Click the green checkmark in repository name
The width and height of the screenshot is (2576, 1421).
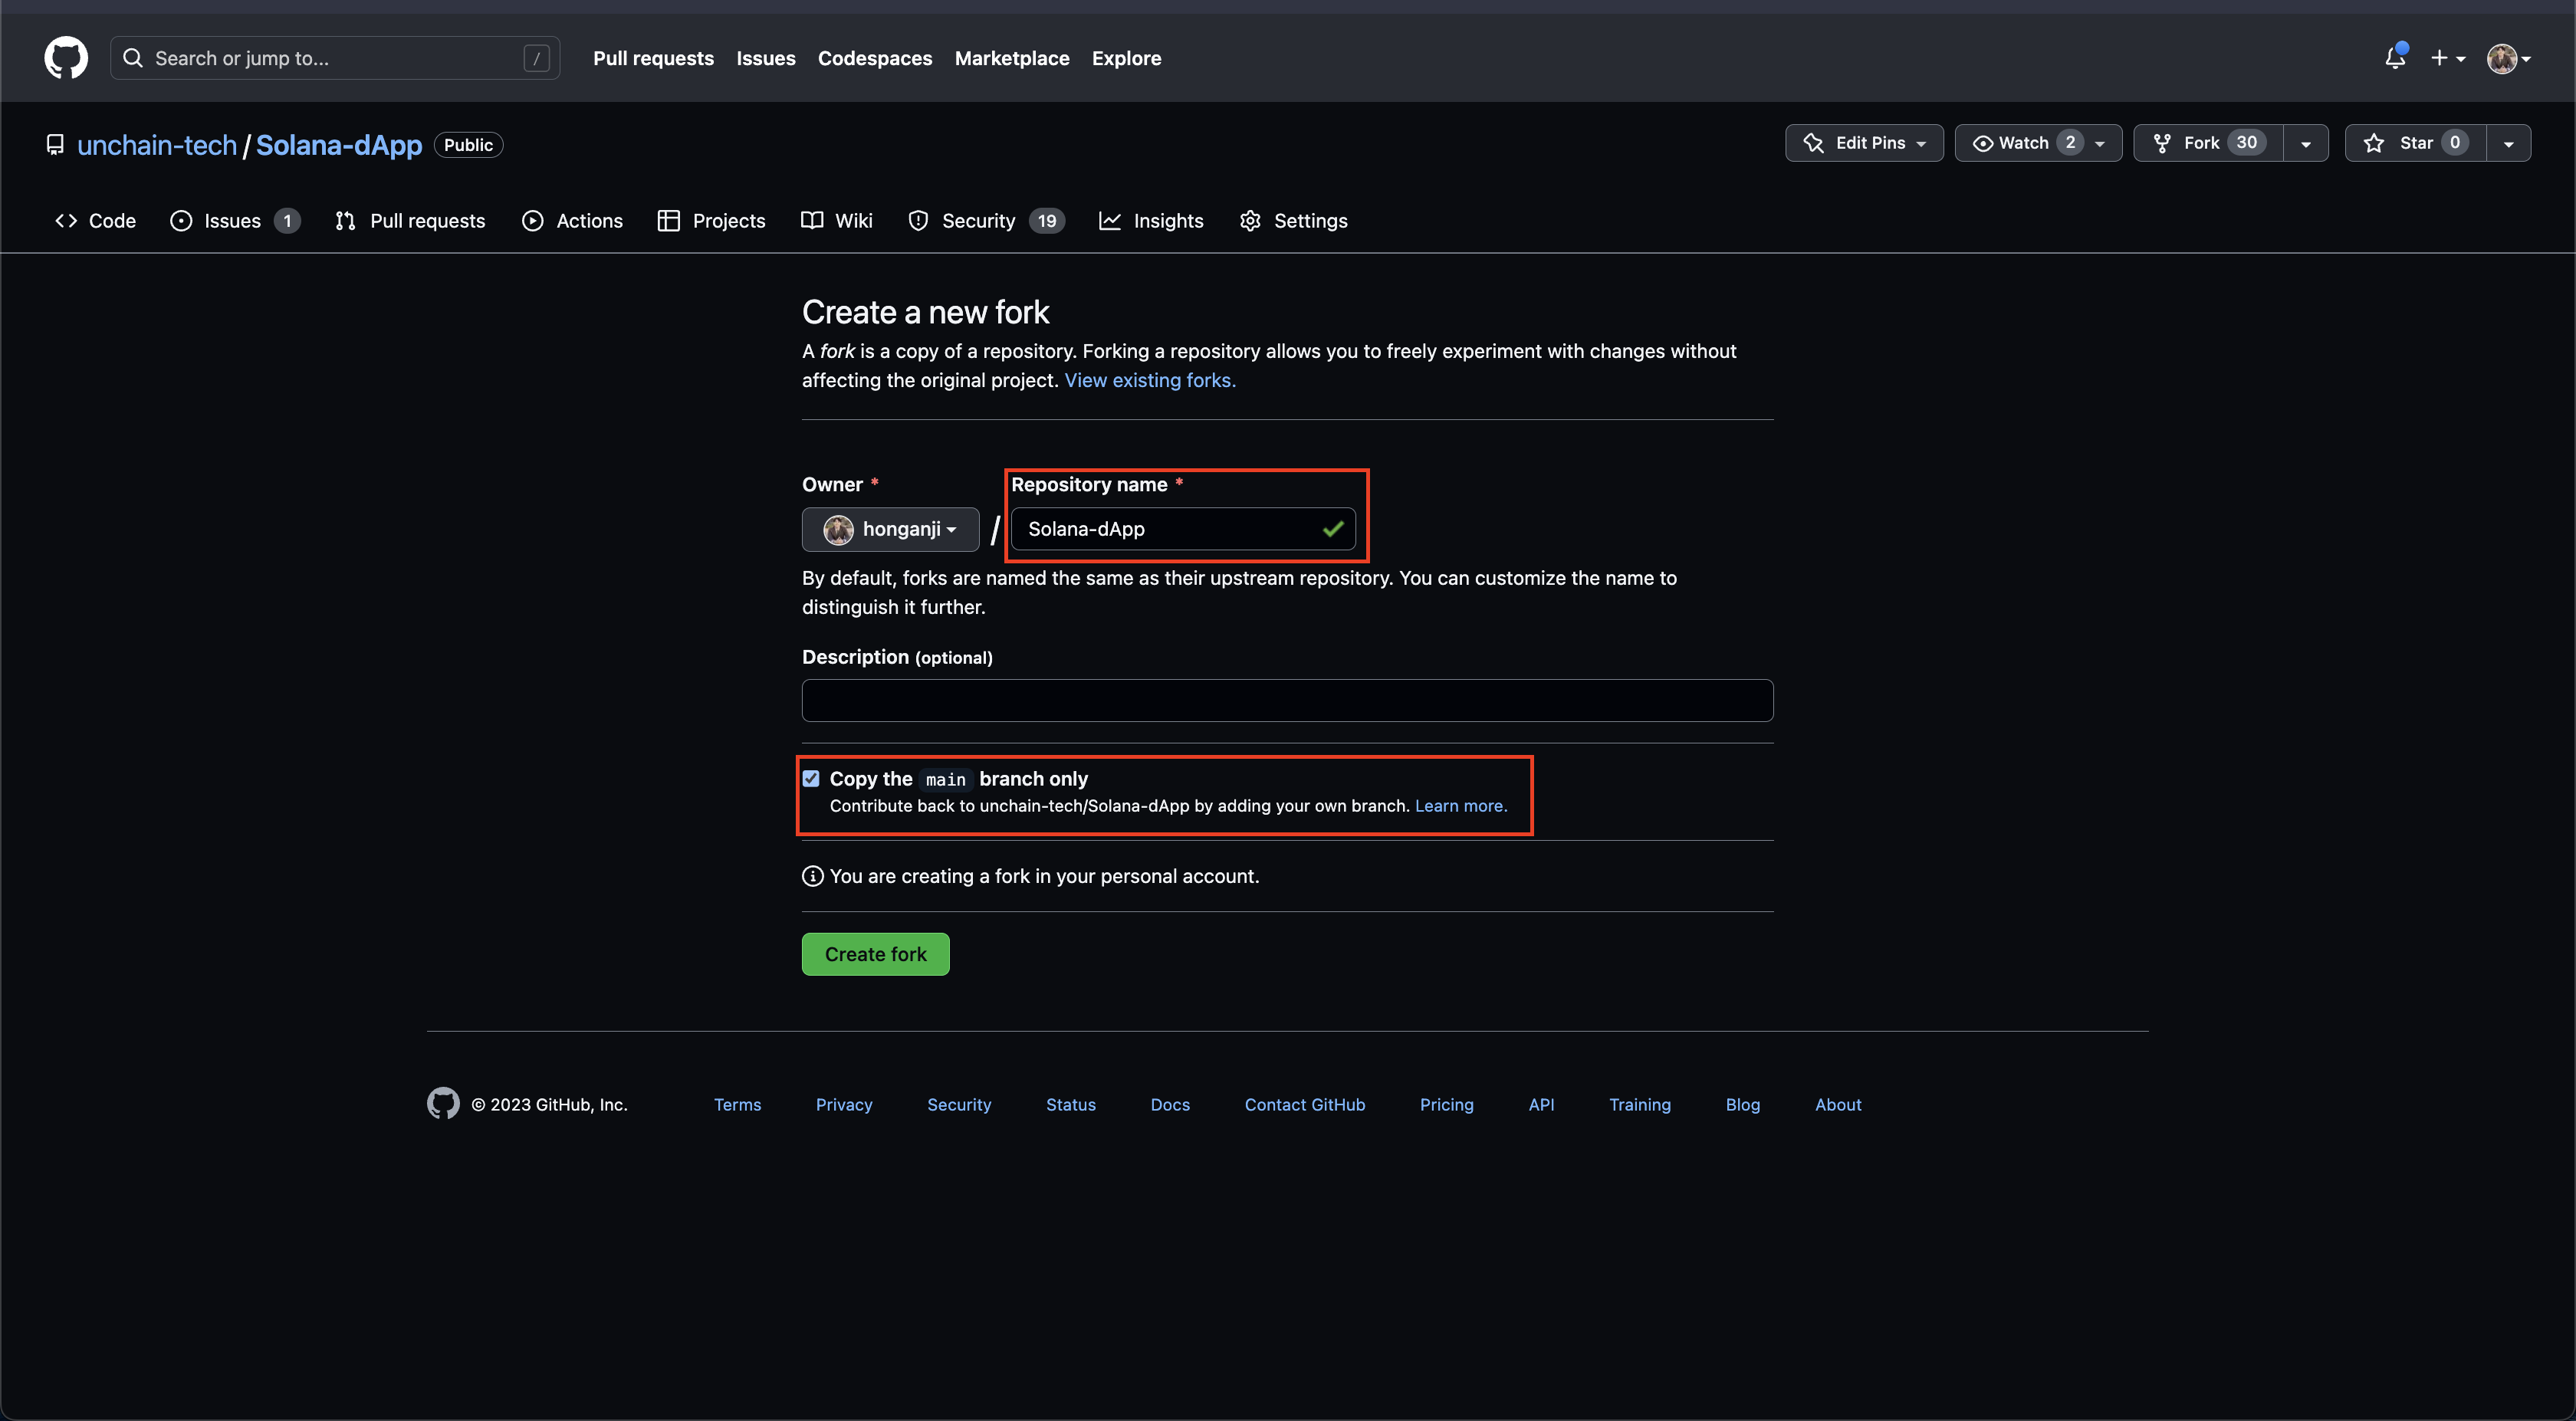tap(1332, 529)
